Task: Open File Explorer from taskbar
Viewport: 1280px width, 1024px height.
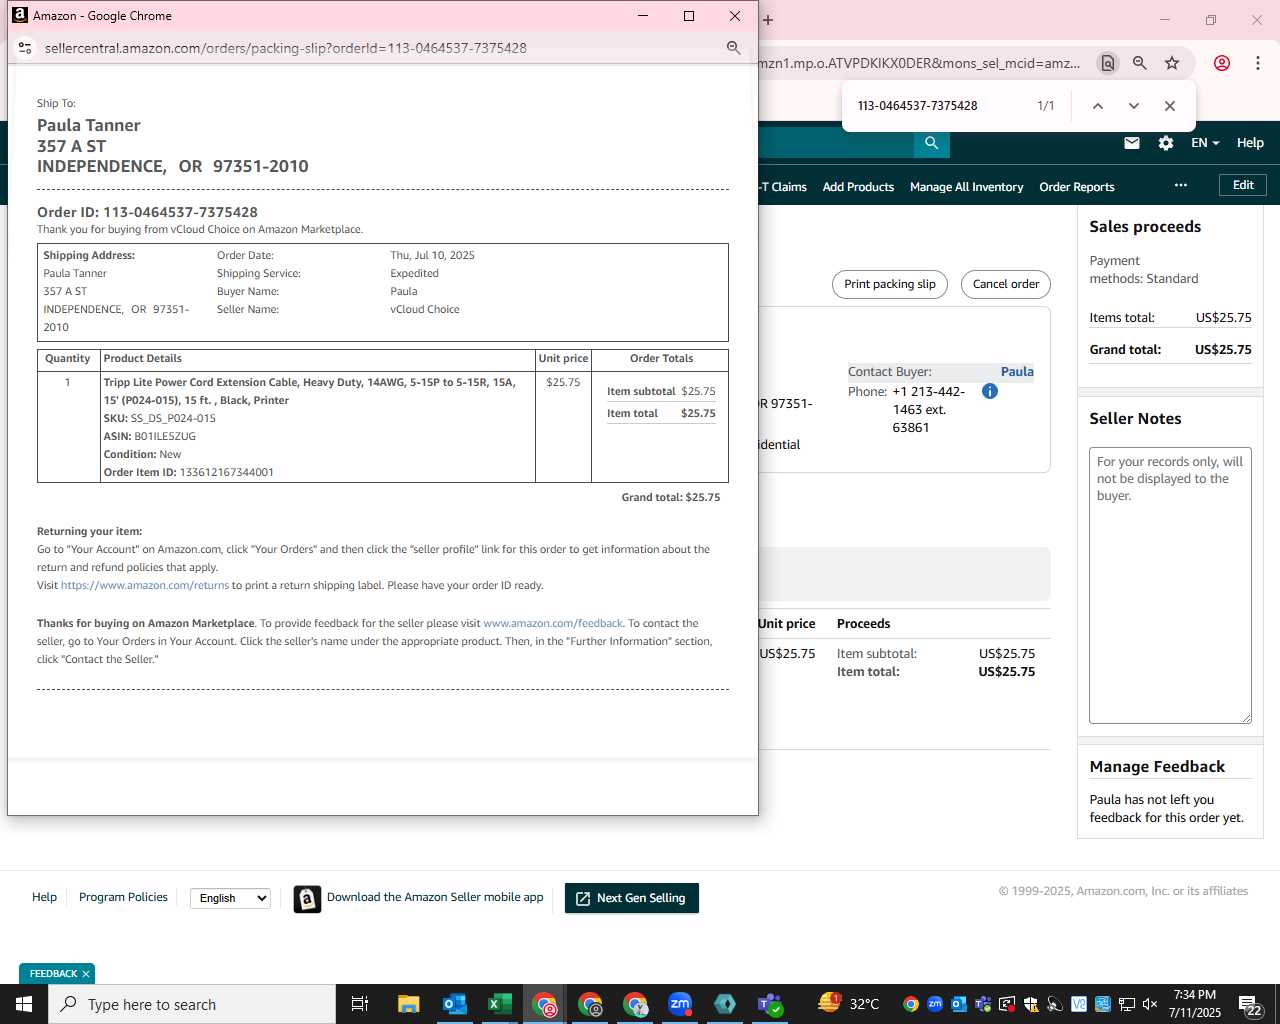Action: (x=408, y=1004)
